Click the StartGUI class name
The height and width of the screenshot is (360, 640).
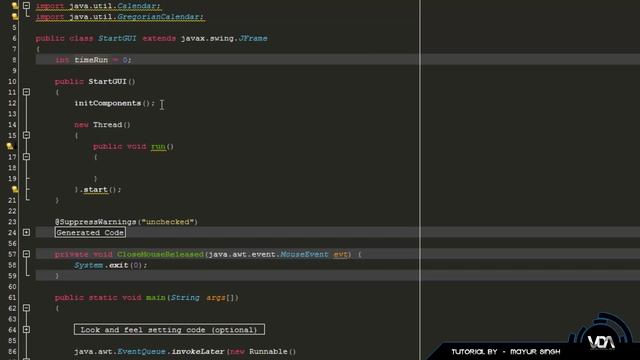pos(117,38)
